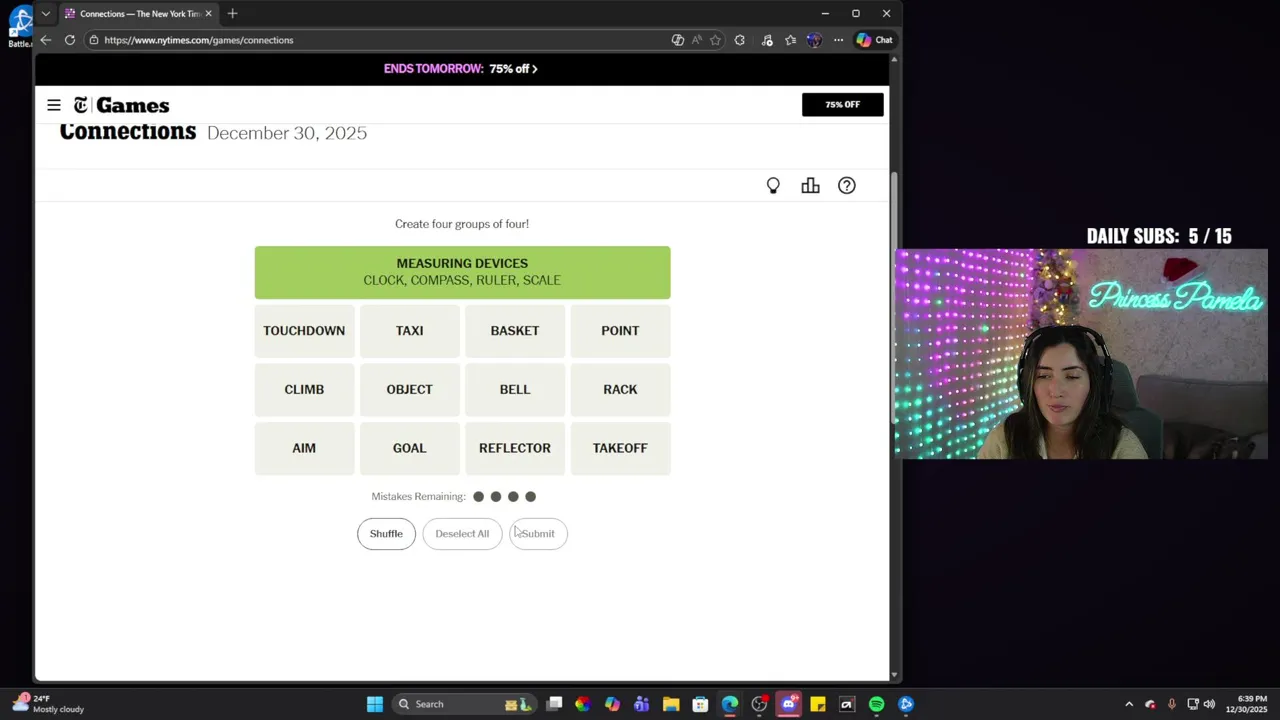The width and height of the screenshot is (1280, 720).
Task: Open Microsoft Store from the taskbar
Action: (700, 704)
